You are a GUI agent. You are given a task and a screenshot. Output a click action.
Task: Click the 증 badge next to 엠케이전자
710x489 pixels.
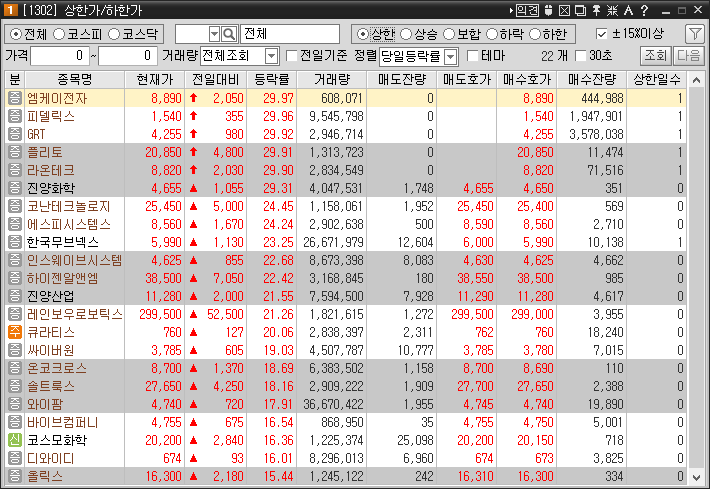pos(14,98)
